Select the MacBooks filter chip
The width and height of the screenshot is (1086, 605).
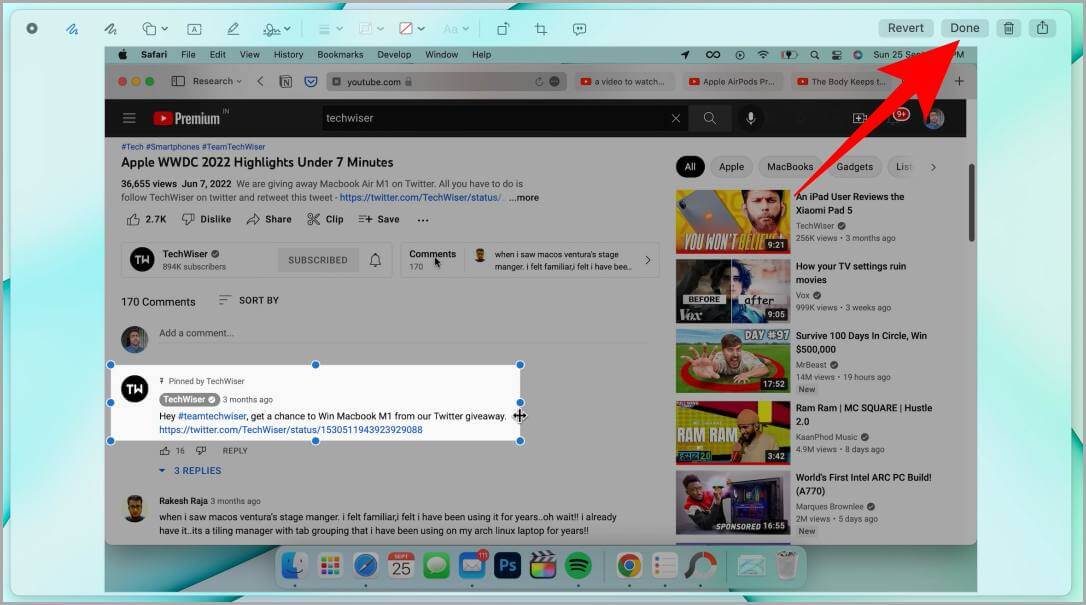tap(790, 167)
